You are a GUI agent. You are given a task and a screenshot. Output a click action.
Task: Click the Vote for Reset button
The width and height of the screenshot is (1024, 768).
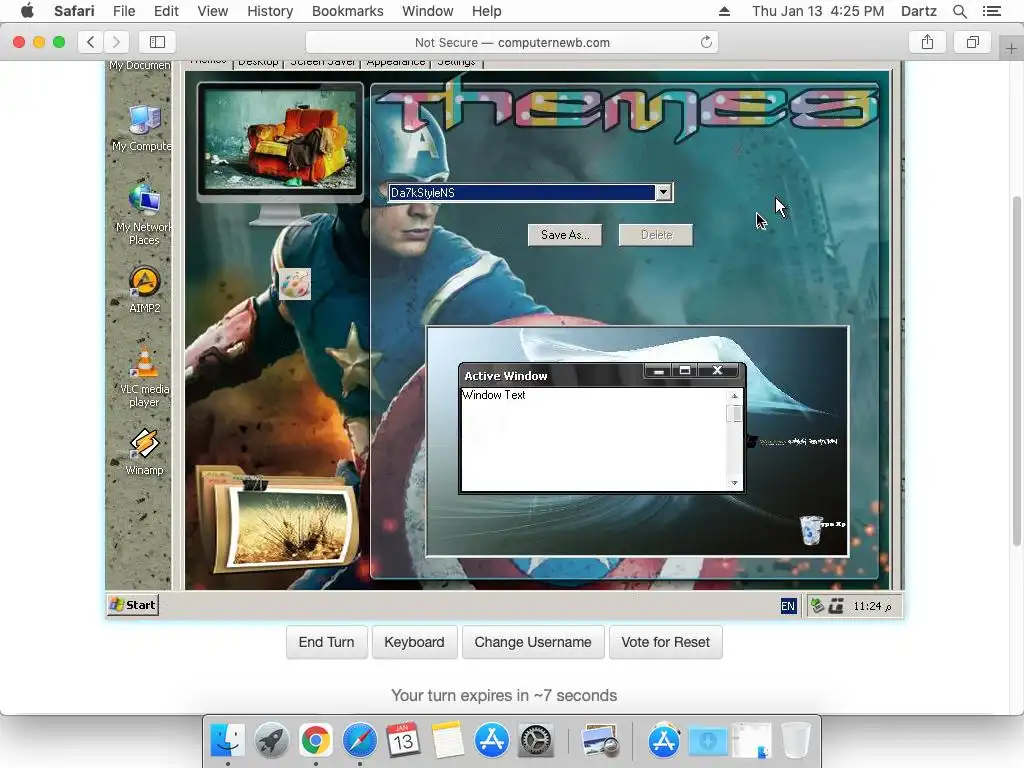(x=665, y=642)
